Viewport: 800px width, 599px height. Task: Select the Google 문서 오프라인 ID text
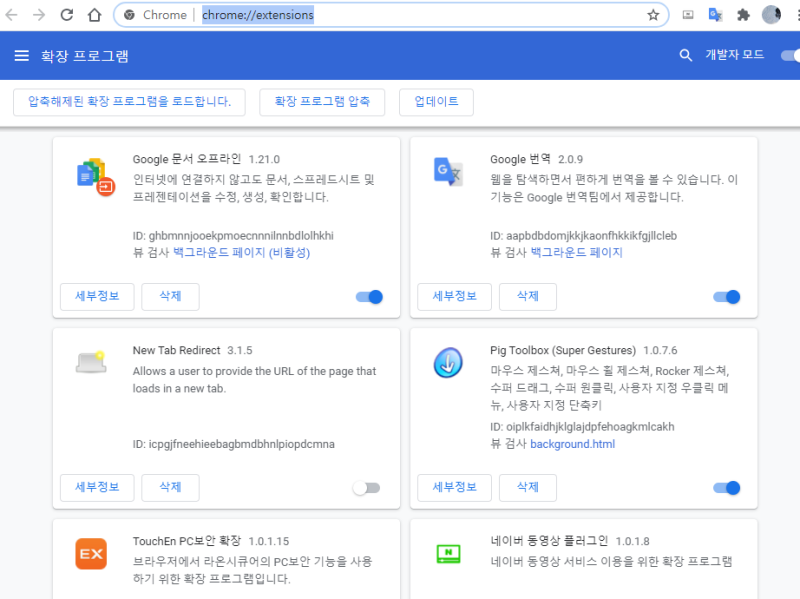coord(233,236)
